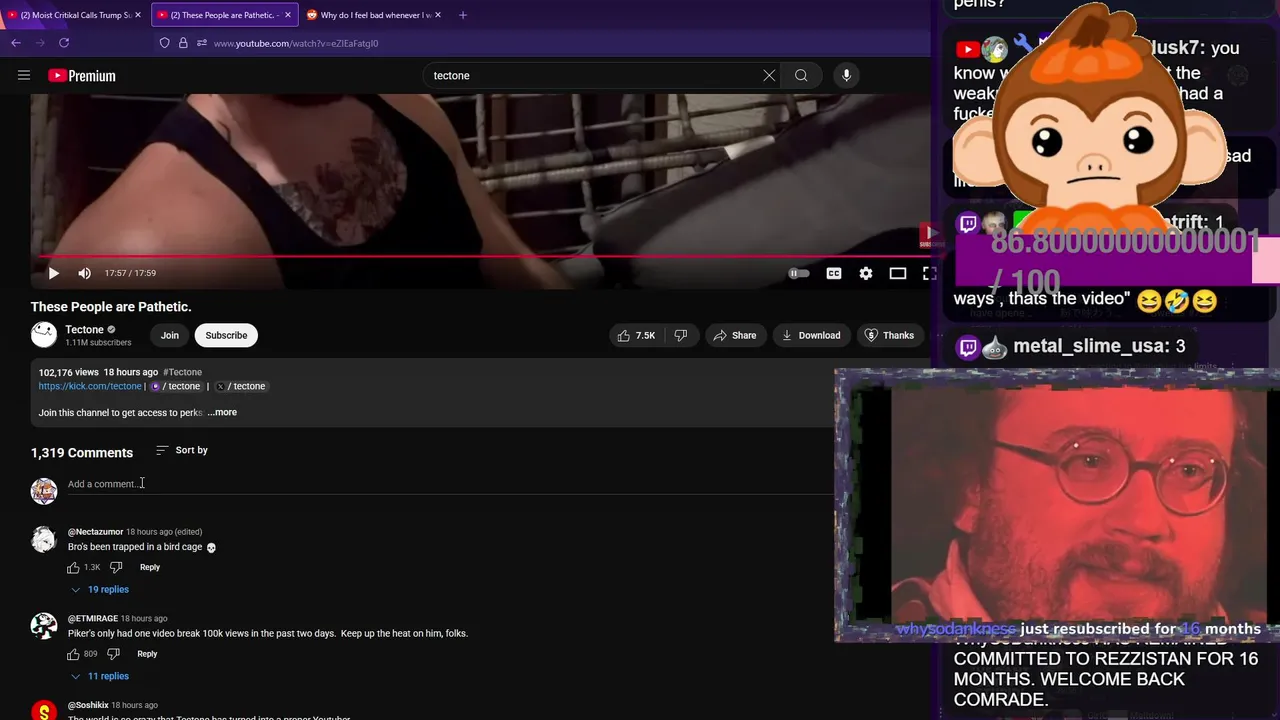The width and height of the screenshot is (1280, 720).
Task: Dislike Nectazumor's comment
Action: point(116,567)
